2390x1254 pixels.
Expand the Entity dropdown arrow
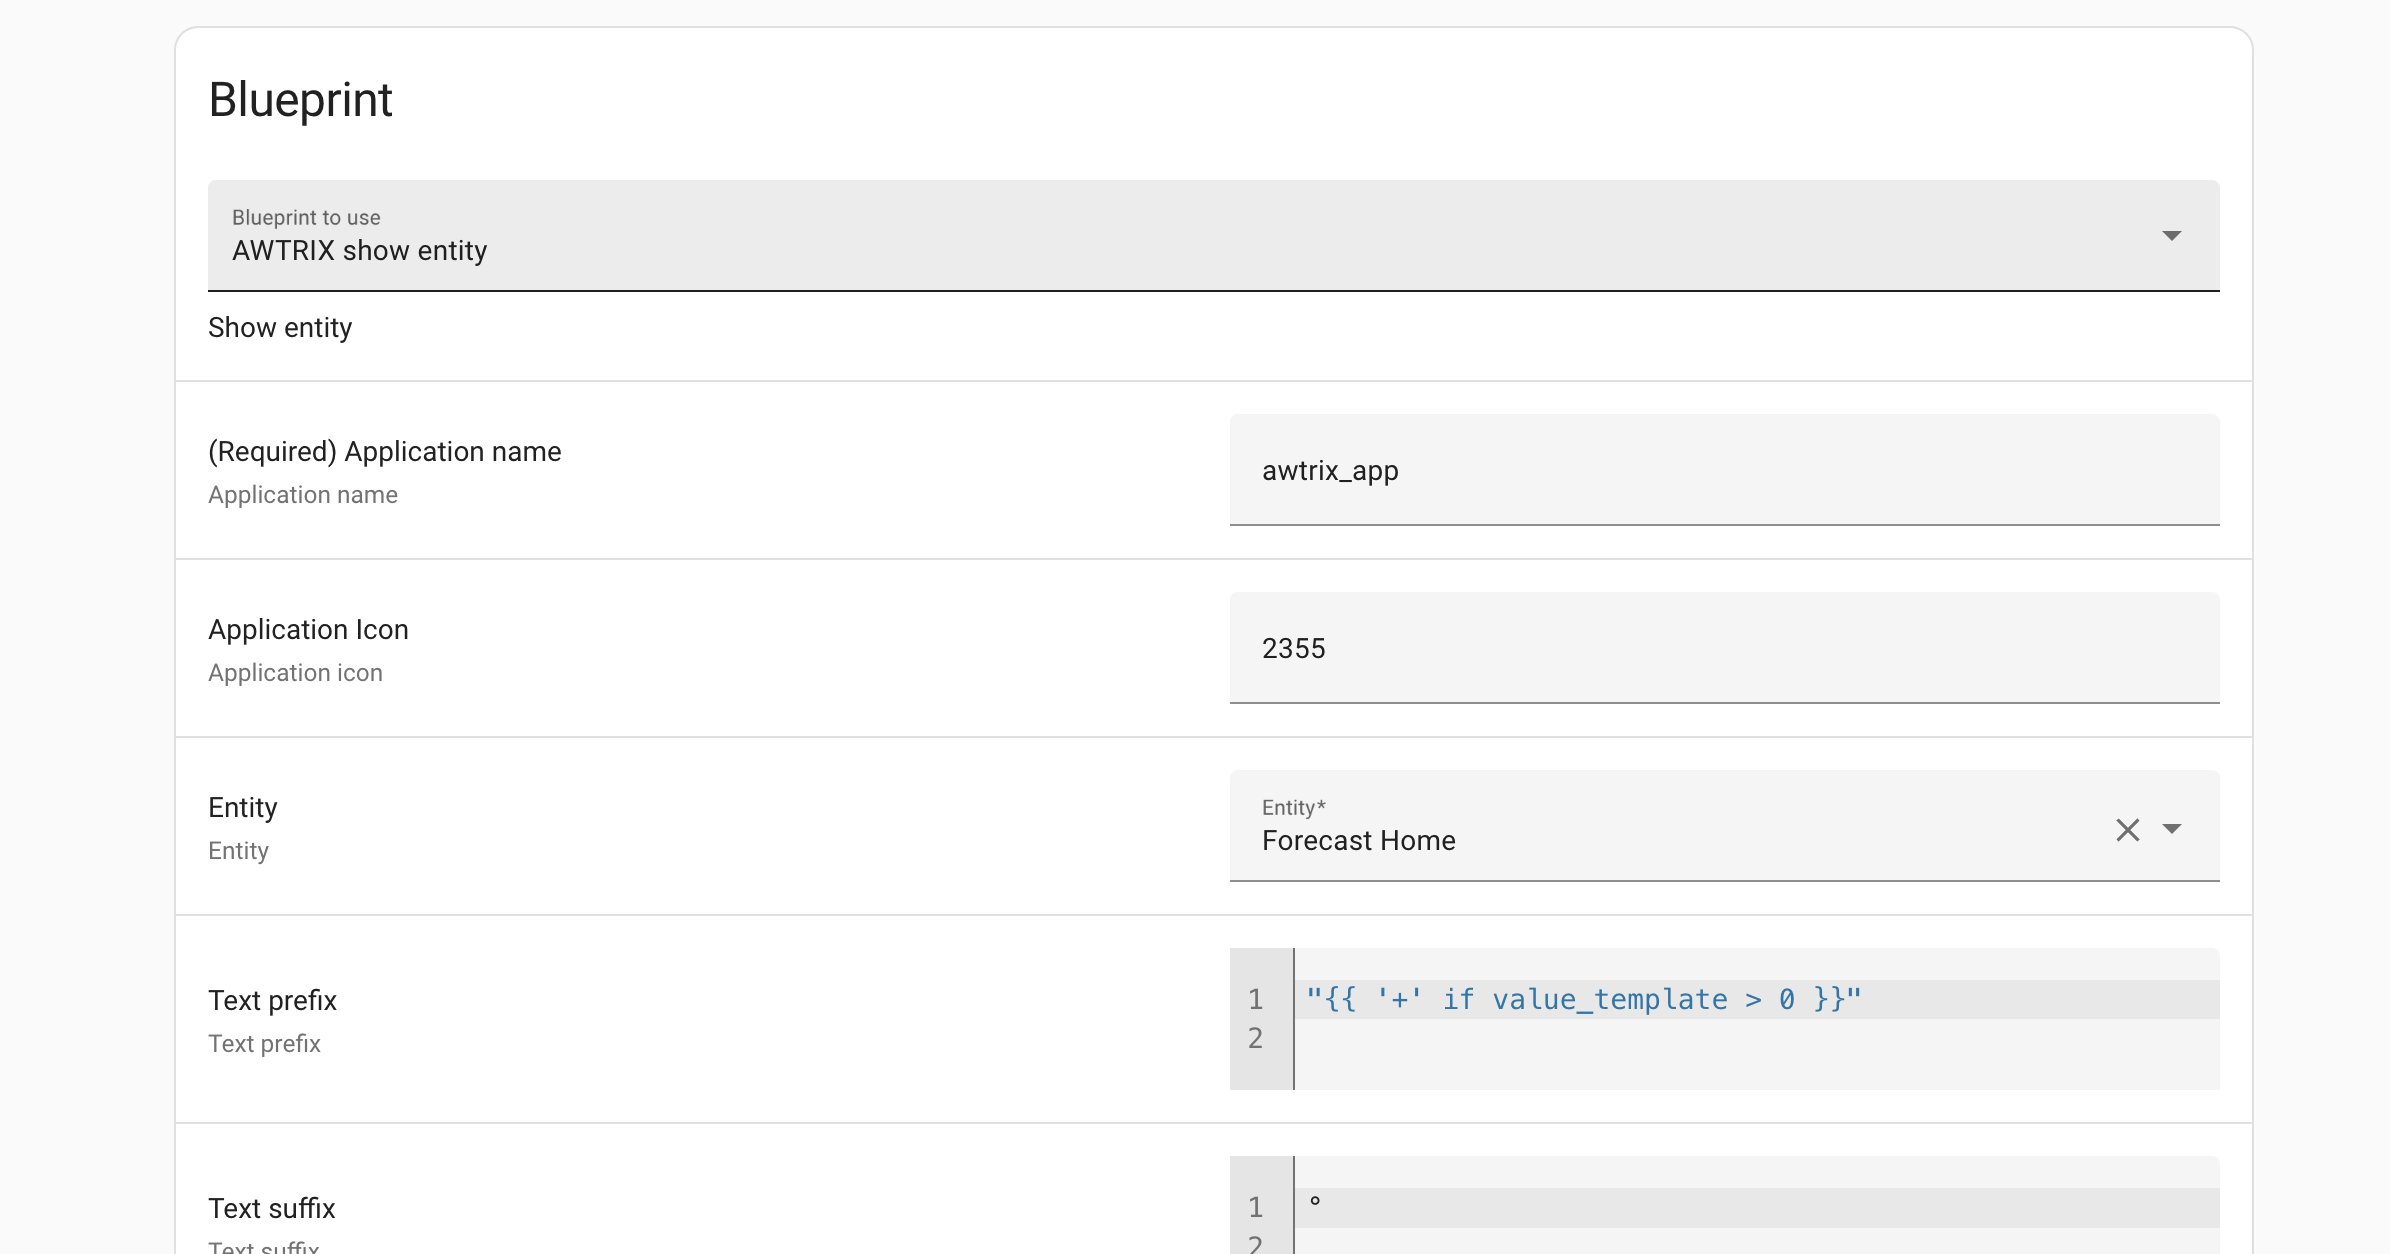(x=2171, y=829)
